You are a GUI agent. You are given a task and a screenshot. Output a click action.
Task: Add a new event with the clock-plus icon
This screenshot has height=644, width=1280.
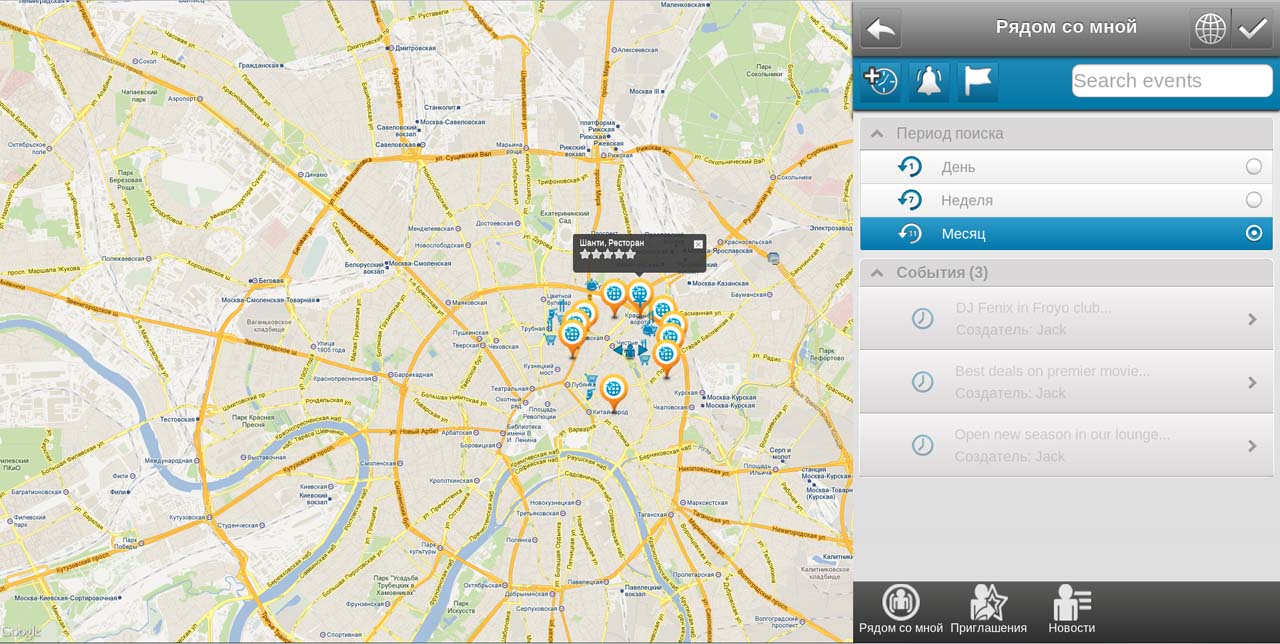click(880, 82)
